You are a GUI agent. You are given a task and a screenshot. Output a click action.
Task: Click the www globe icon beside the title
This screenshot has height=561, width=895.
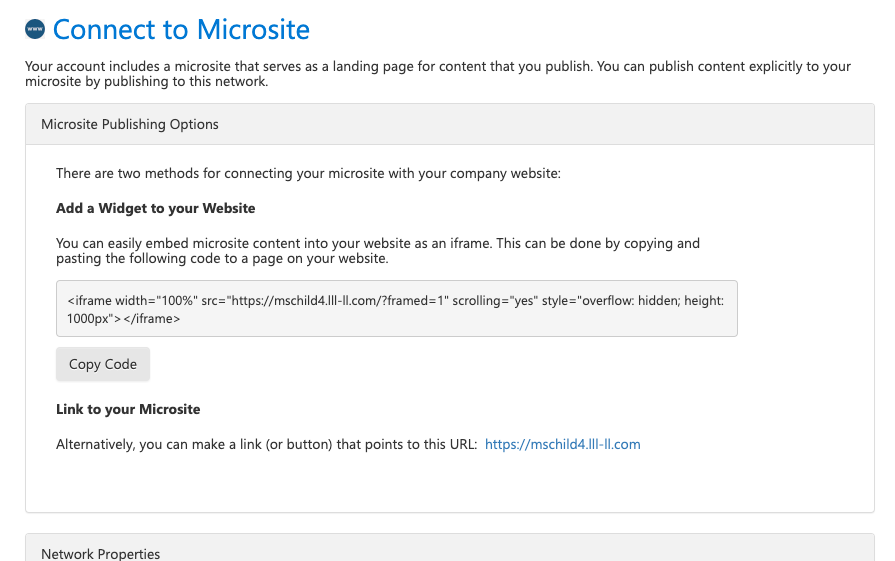35,29
